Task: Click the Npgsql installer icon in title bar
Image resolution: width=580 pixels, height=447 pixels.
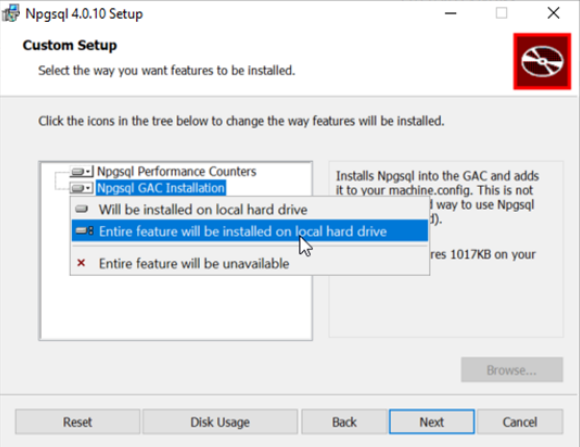Action: 10,14
